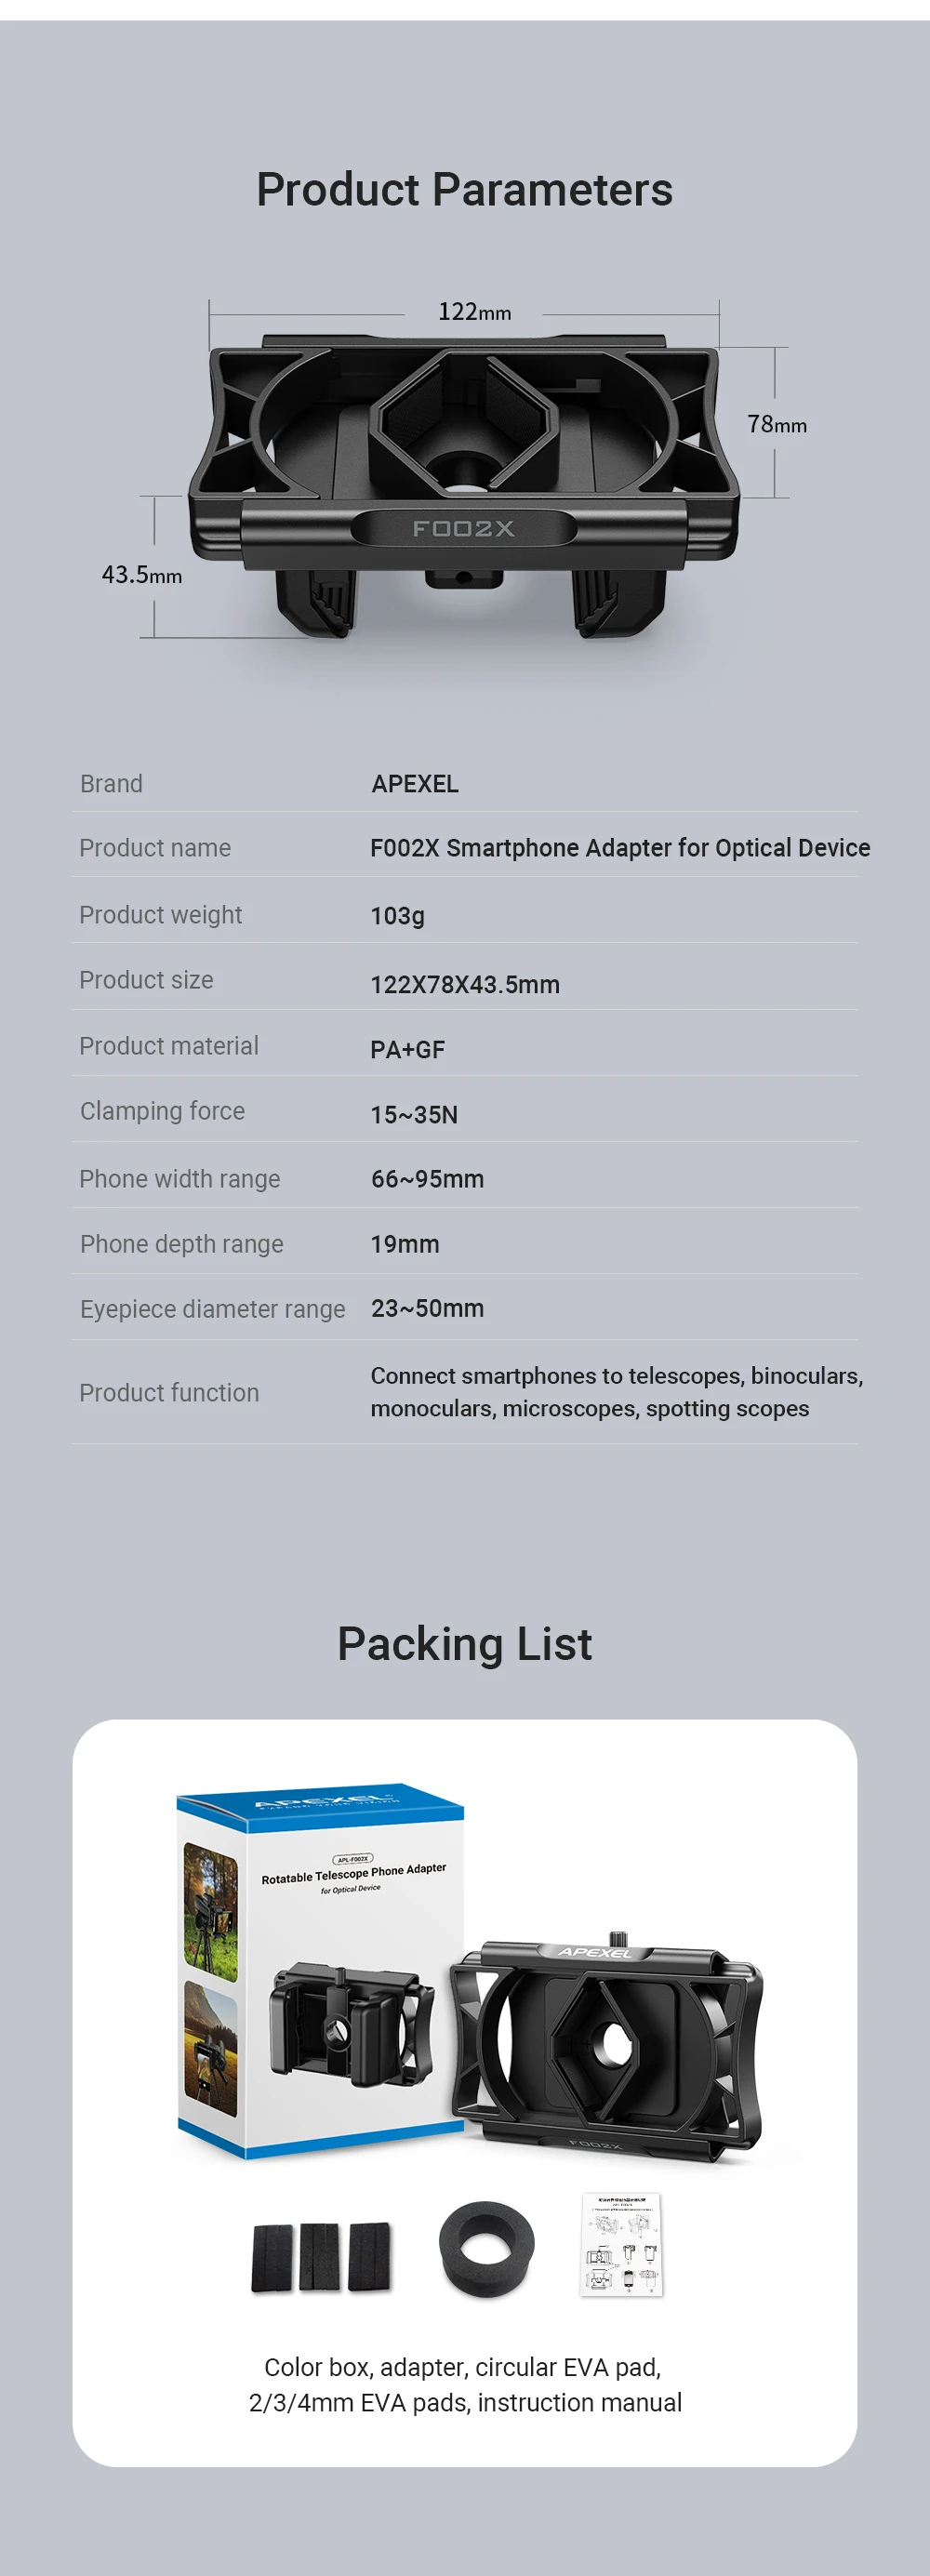Screen dimensions: 930x2576
Task: Click the 15~35N clamping force value
Action: (414, 1115)
